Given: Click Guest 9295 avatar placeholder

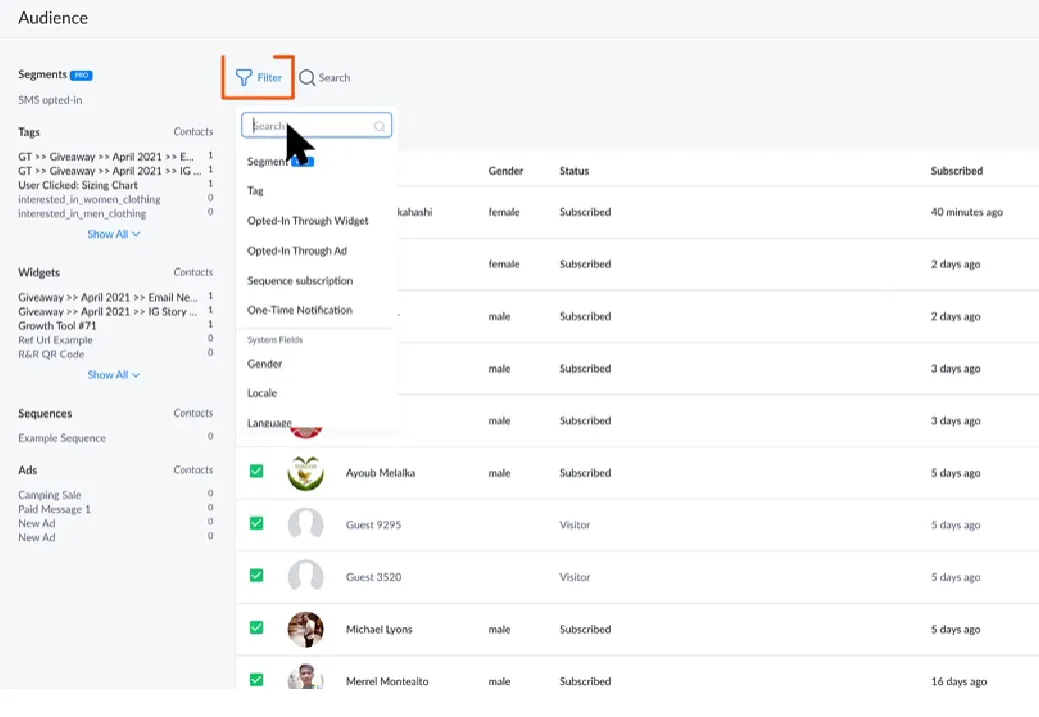Looking at the screenshot, I should point(305,525).
